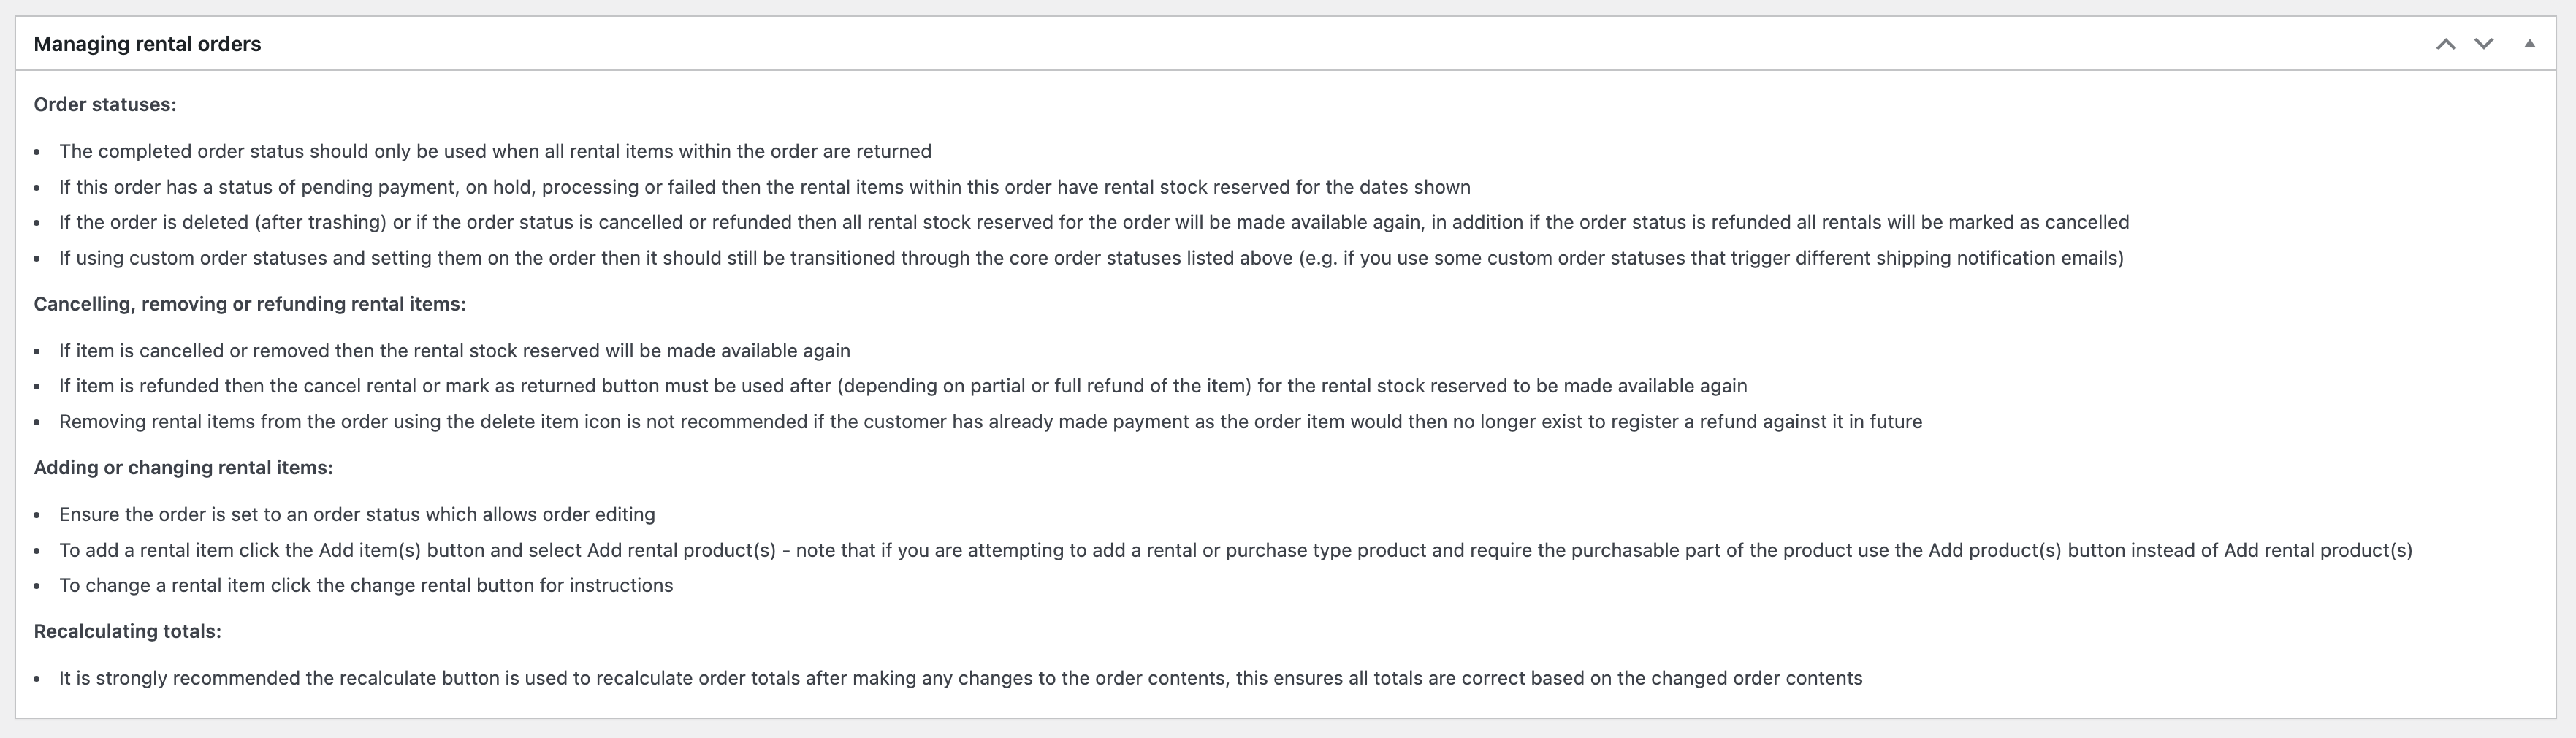Click the pending payment status bullet text
Screen dimensions: 2576x738
pos(764,187)
